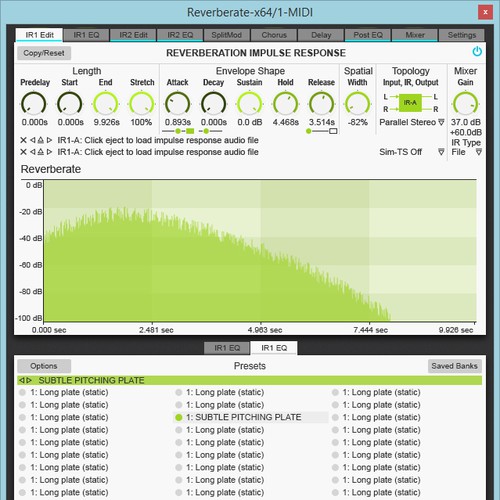Select the SUBTLE PITCHING PLATE preset radio
The width and height of the screenshot is (500, 500).
pyautogui.click(x=179, y=417)
